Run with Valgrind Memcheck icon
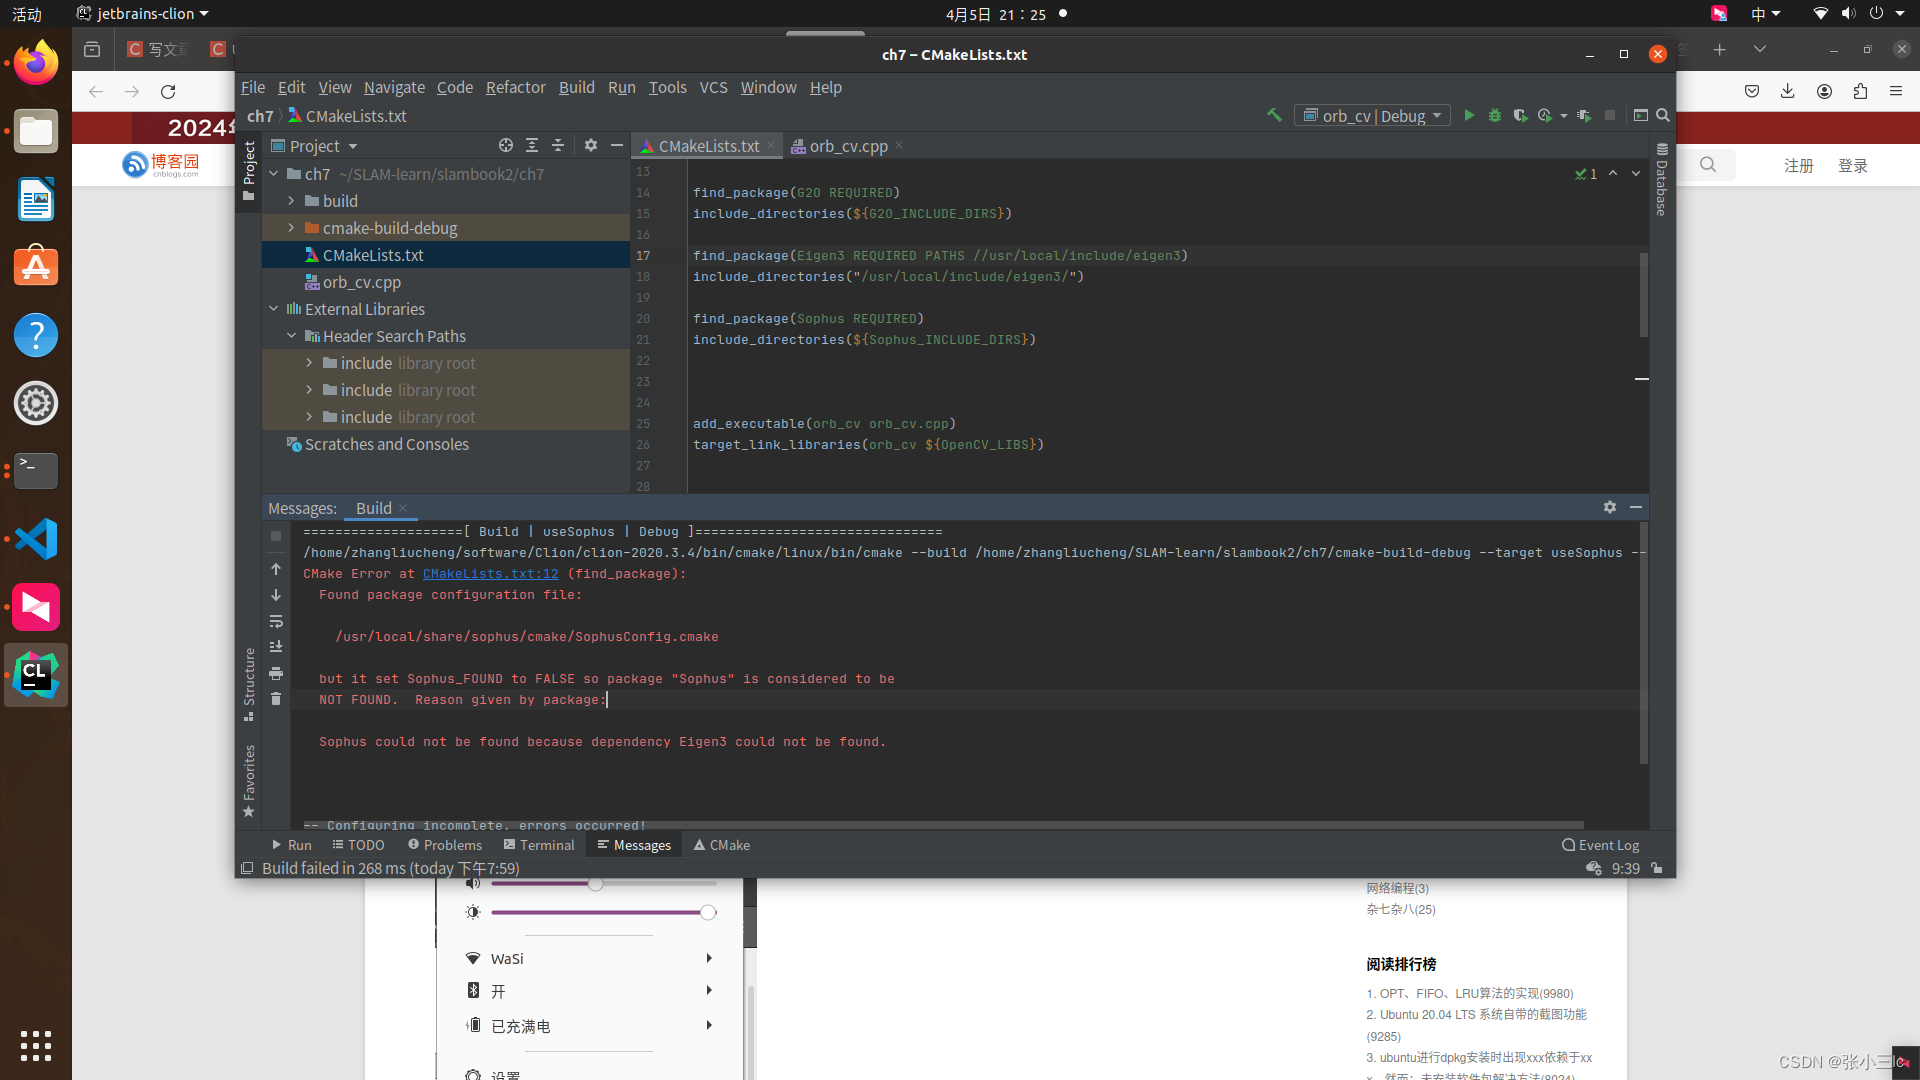The image size is (1920, 1080). (x=1584, y=115)
